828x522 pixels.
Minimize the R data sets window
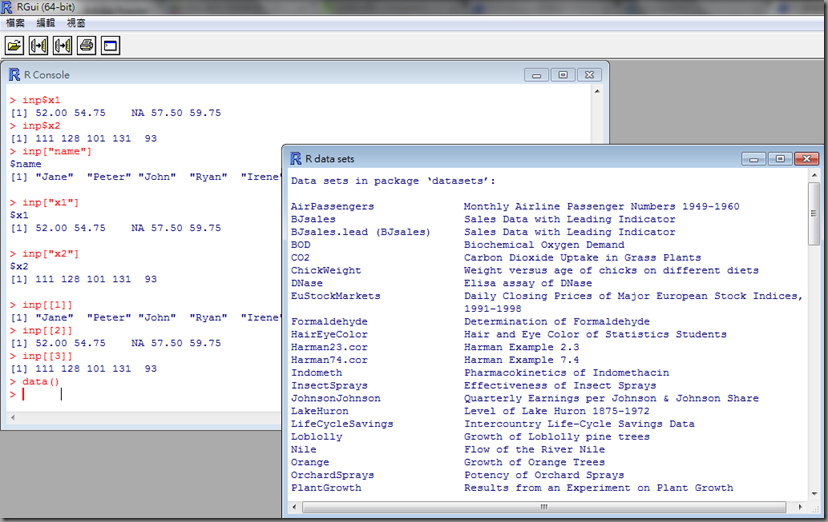[754, 158]
